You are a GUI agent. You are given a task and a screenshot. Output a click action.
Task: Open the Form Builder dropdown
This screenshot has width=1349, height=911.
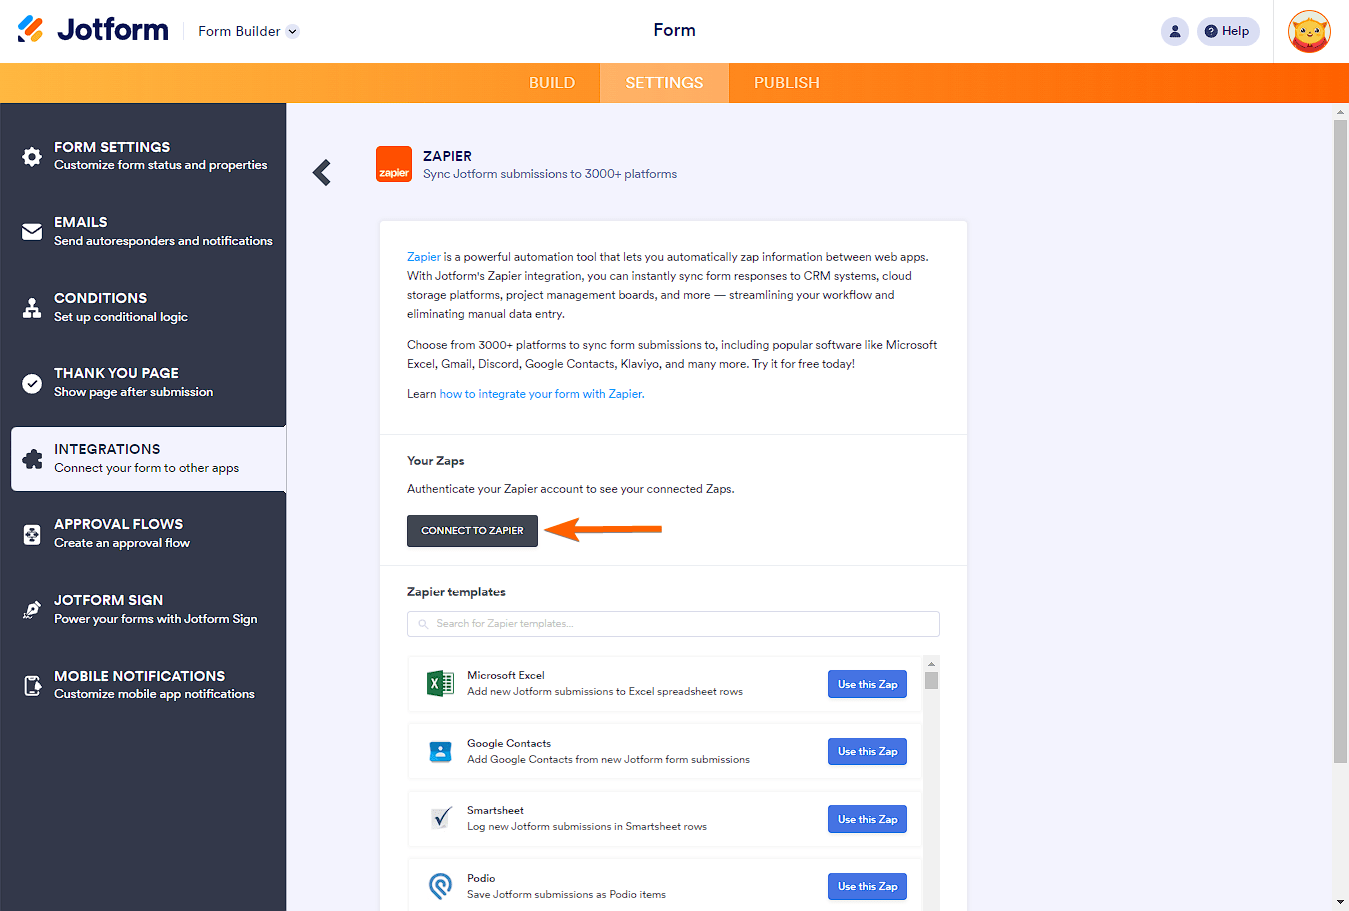248,31
